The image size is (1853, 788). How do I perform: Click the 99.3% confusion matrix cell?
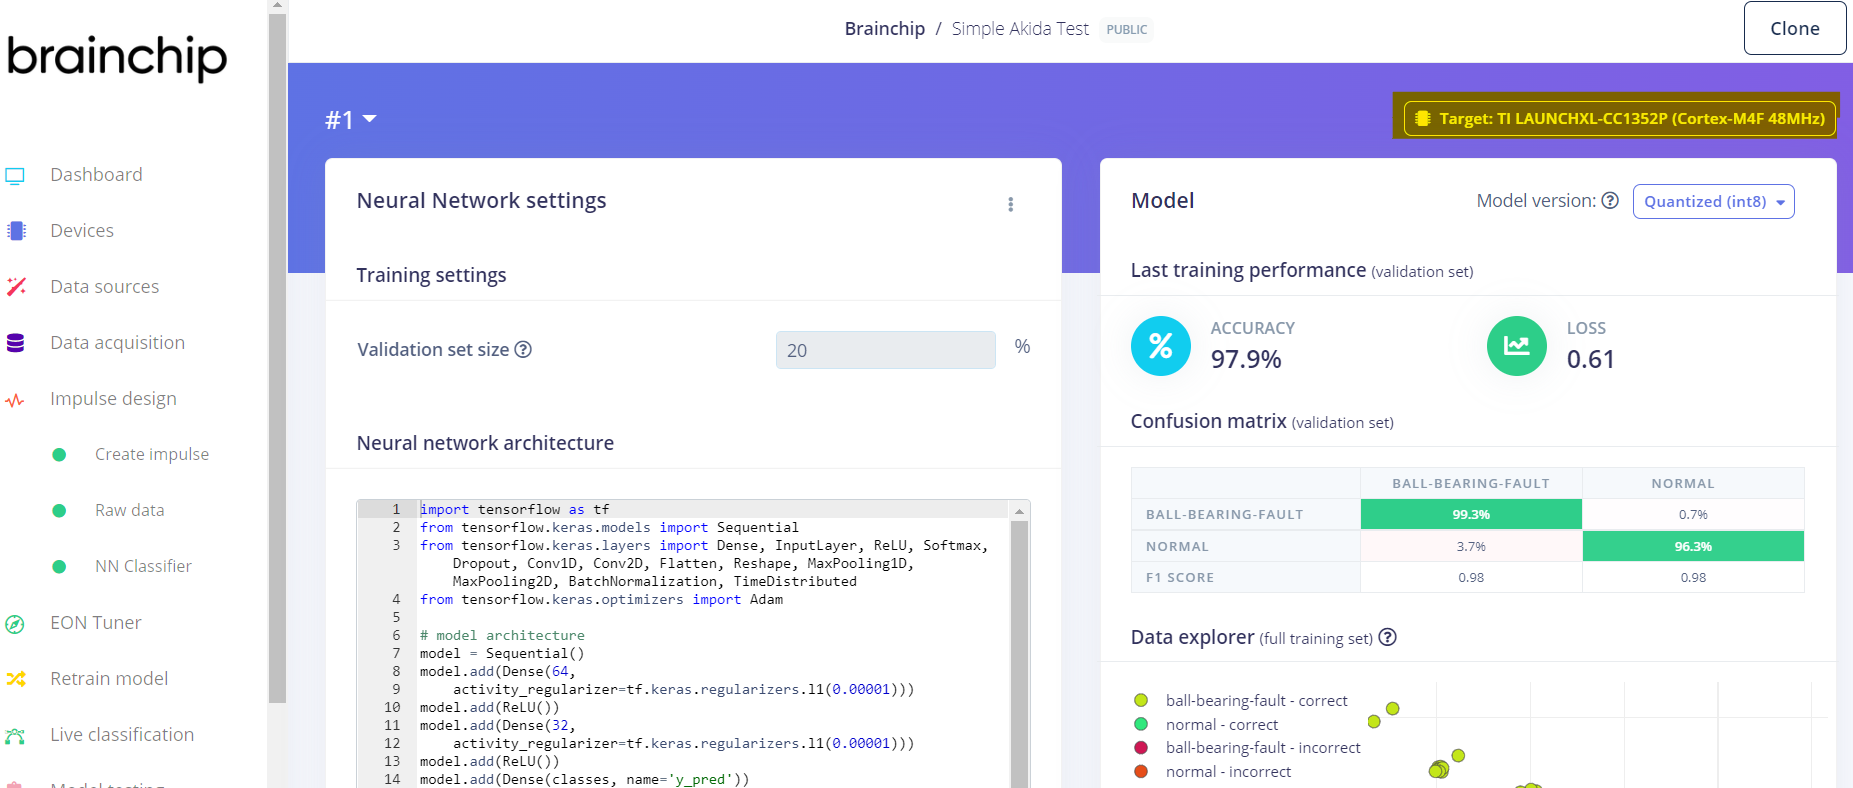[1471, 515]
